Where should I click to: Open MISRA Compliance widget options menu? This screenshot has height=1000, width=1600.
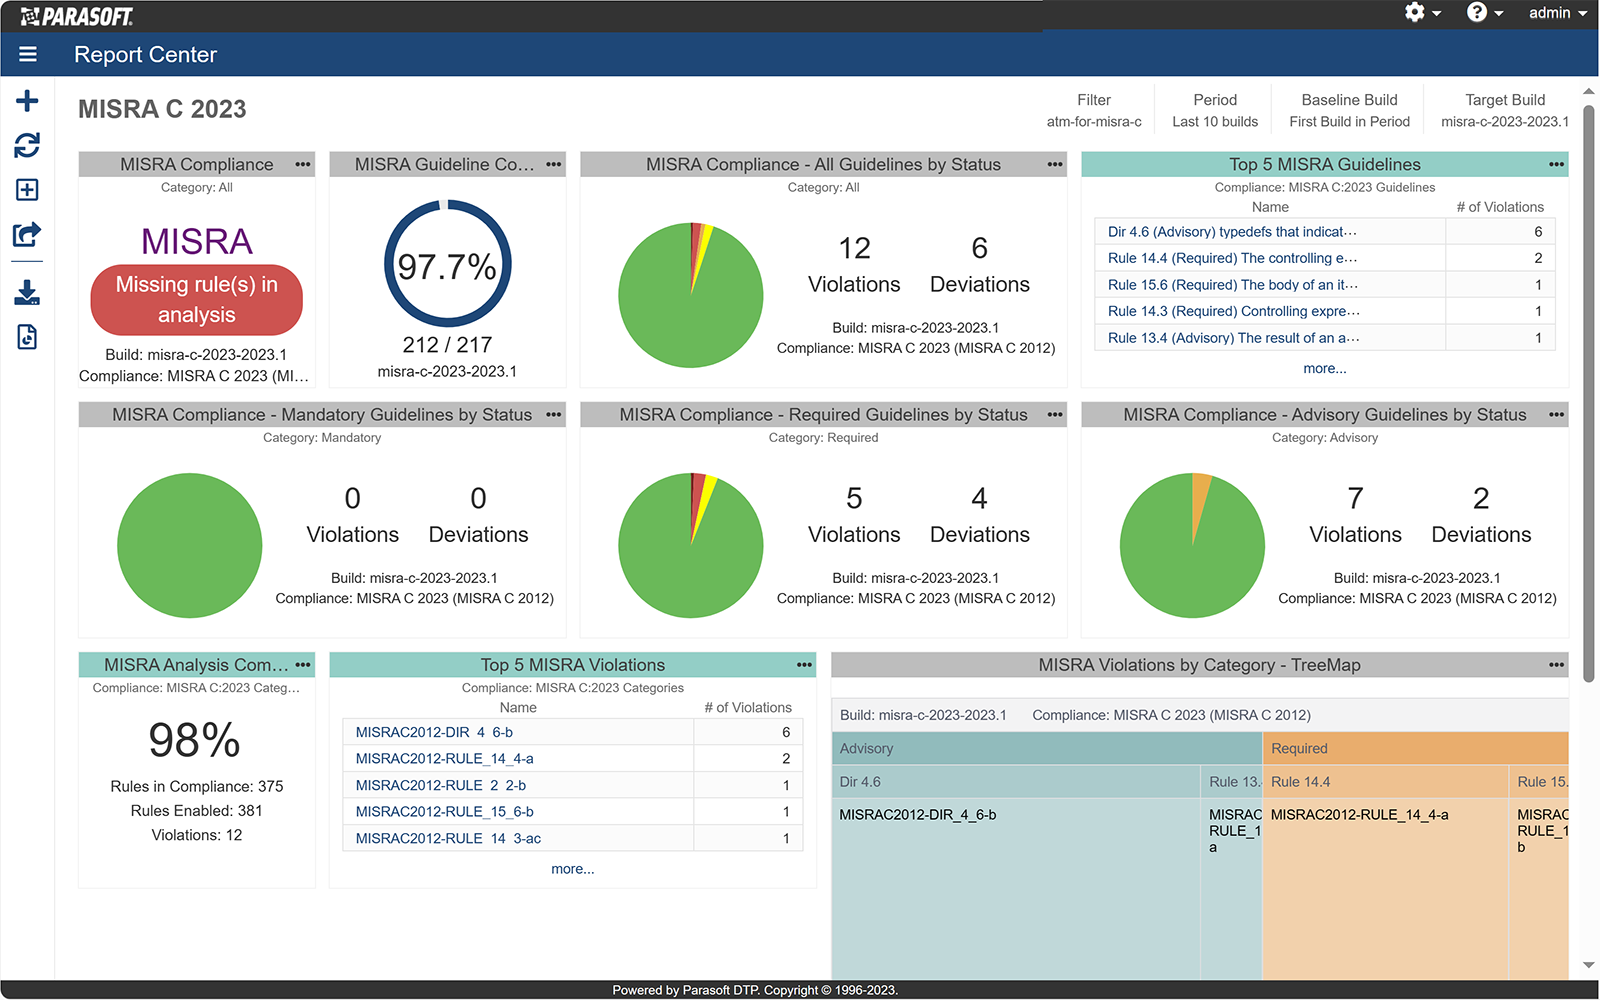click(x=303, y=164)
